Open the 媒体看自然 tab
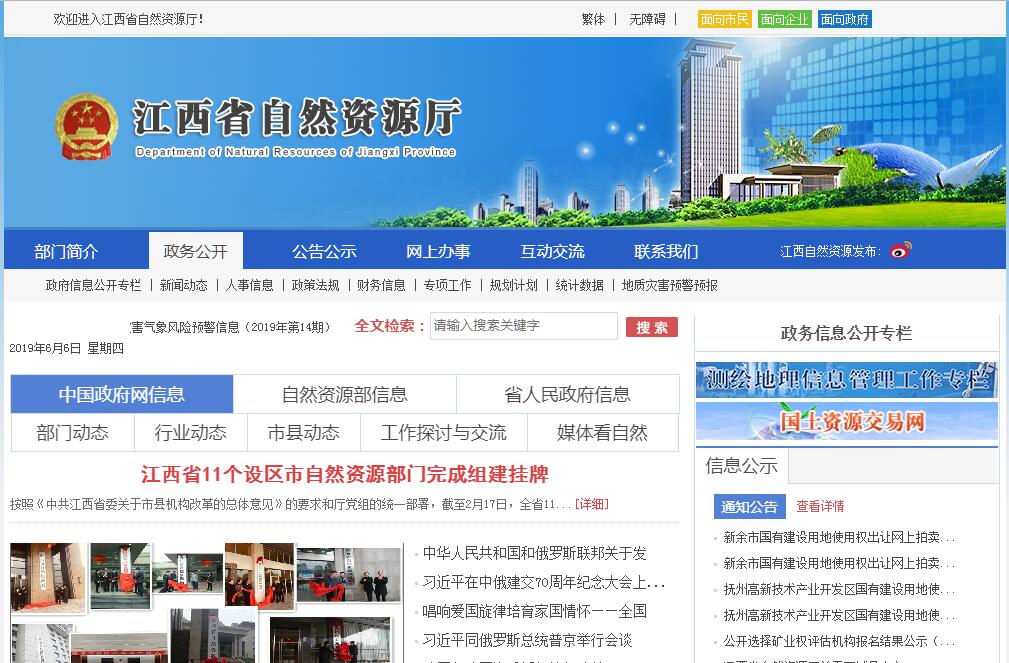Viewport: 1009px width, 663px height. pyautogui.click(x=602, y=433)
